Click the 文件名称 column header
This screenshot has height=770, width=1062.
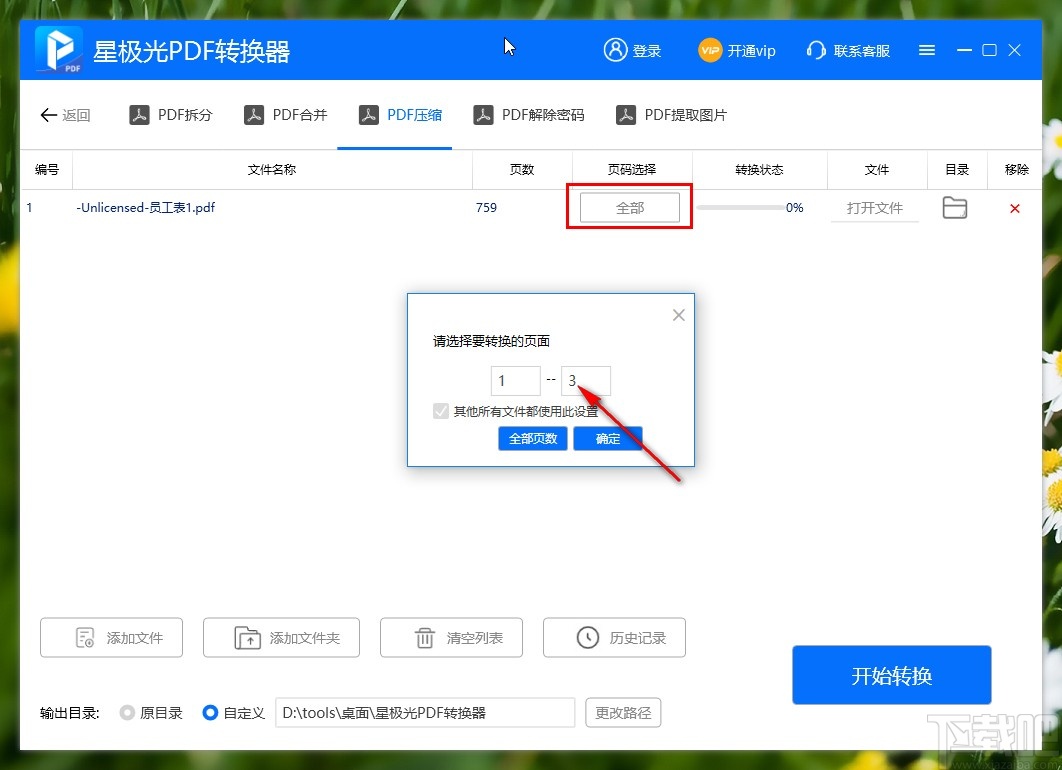click(x=272, y=169)
